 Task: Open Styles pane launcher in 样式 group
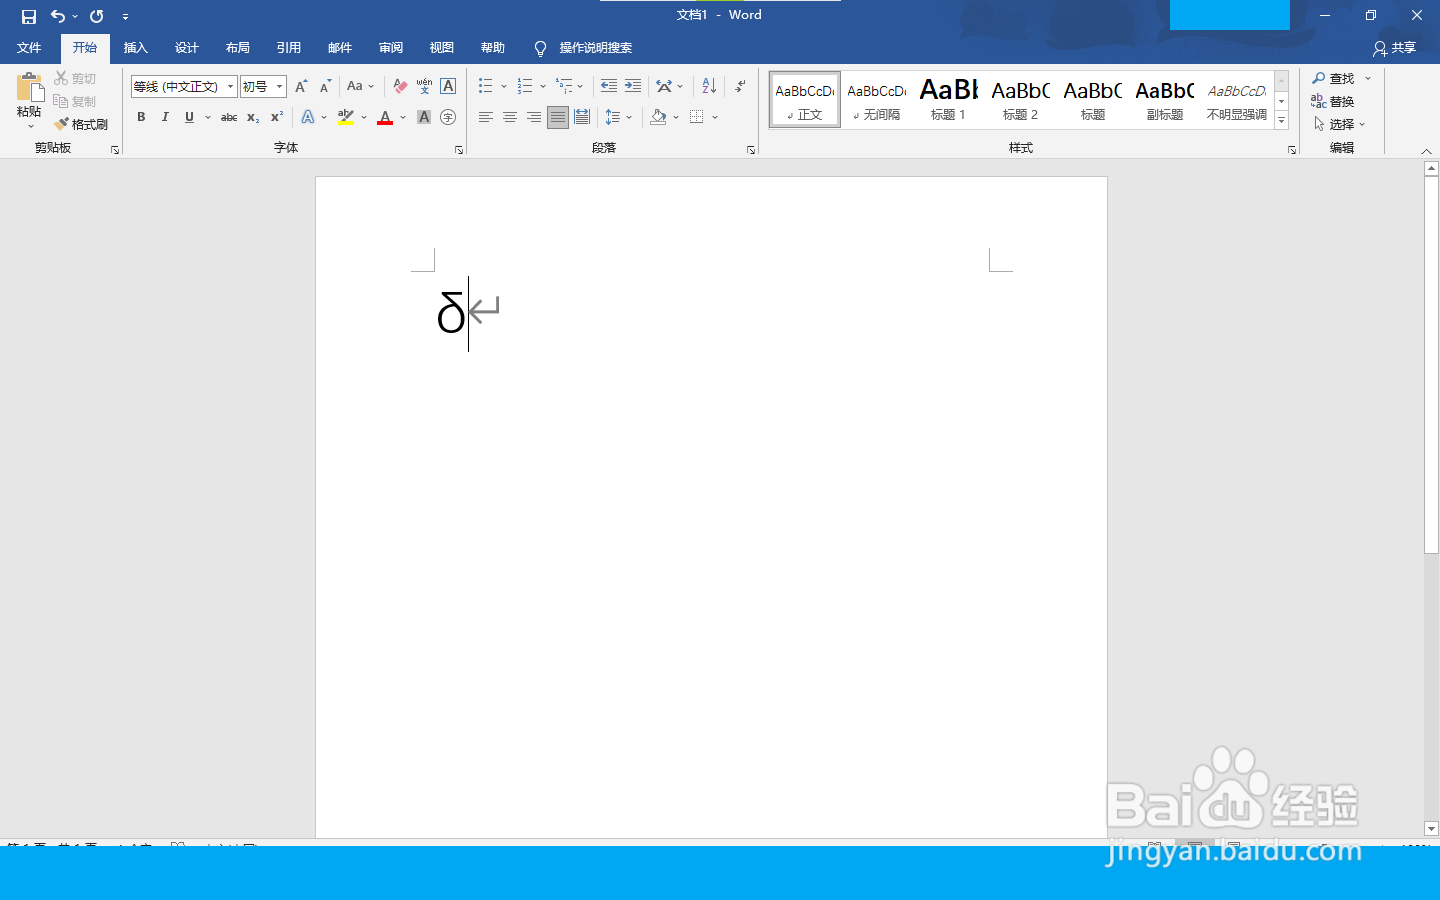(x=1292, y=150)
